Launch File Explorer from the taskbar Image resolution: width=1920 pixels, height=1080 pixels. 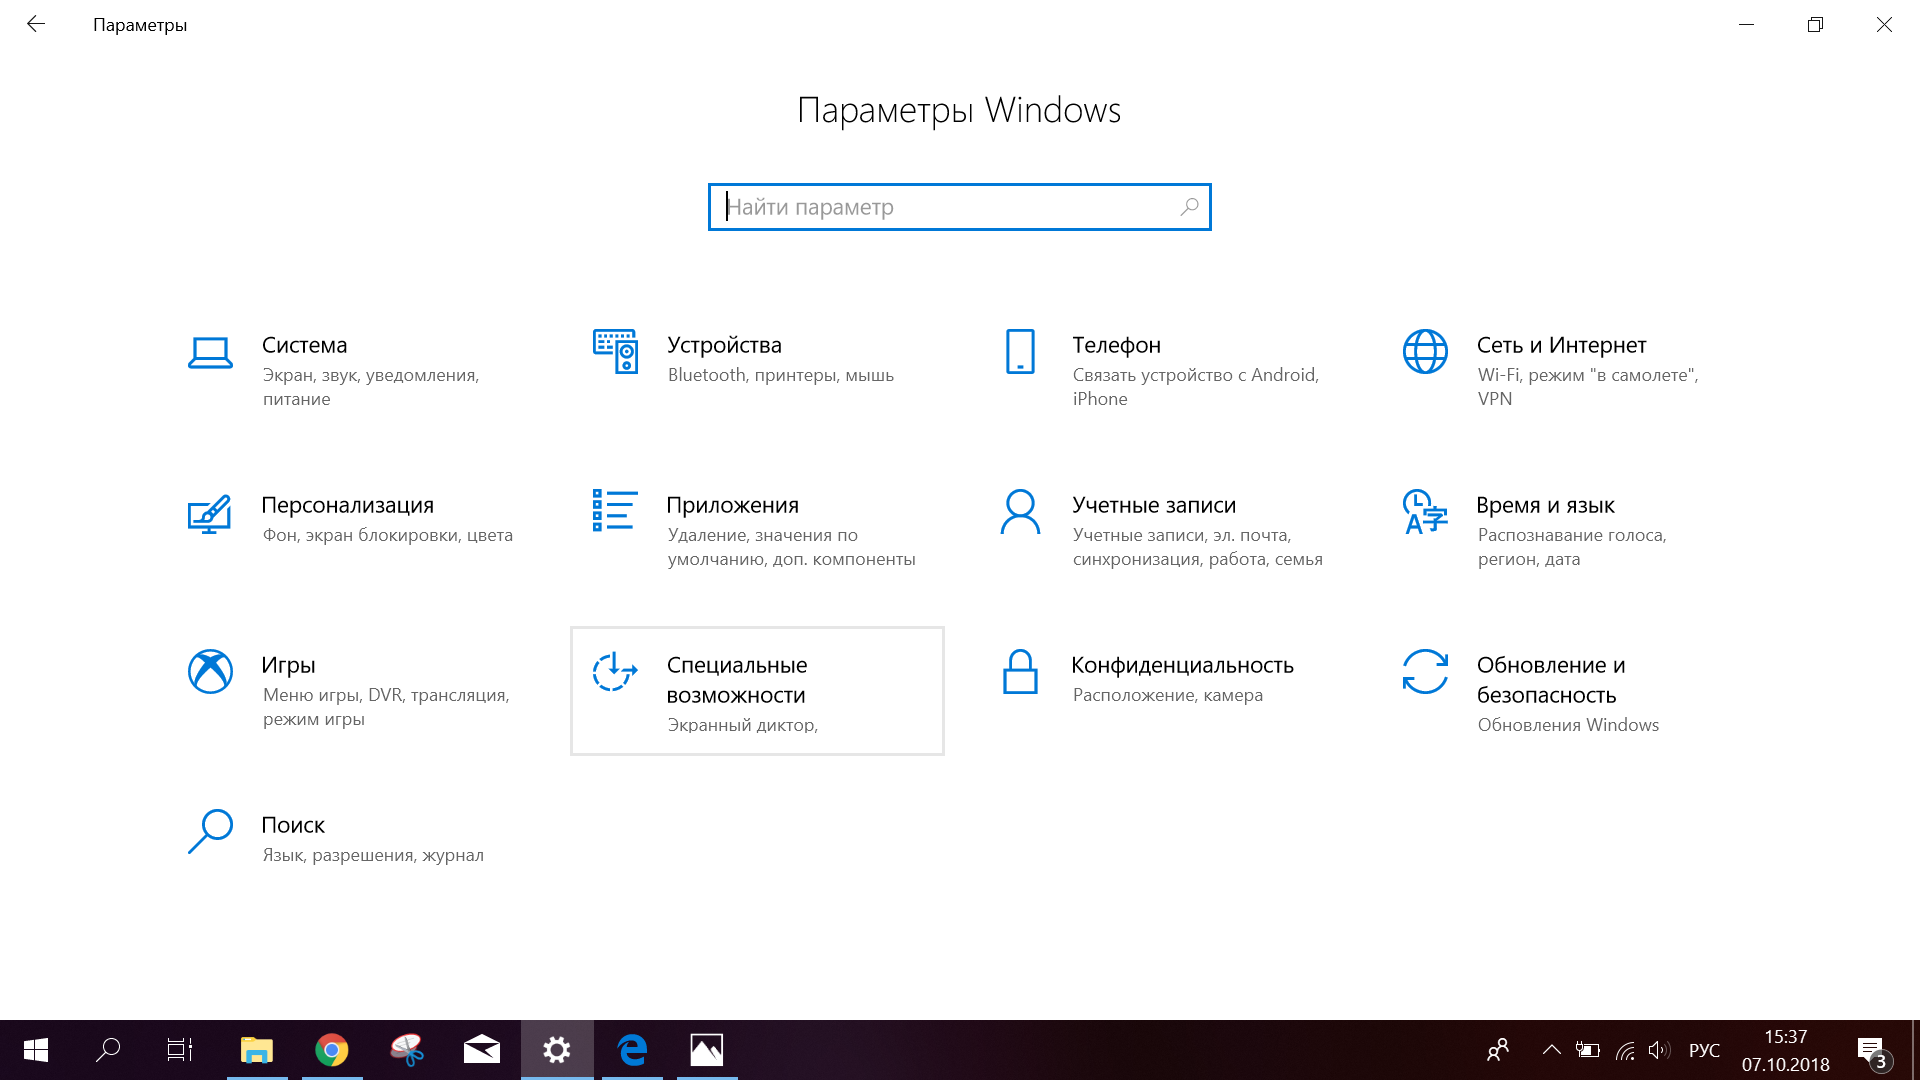[257, 1050]
